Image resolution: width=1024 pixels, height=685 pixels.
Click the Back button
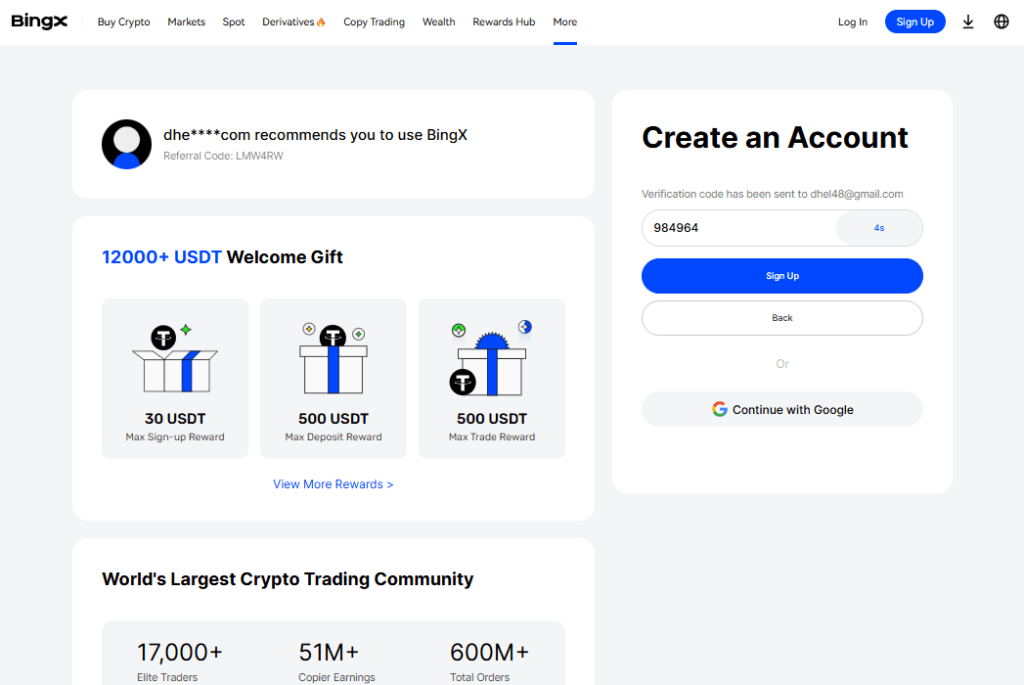[782, 318]
